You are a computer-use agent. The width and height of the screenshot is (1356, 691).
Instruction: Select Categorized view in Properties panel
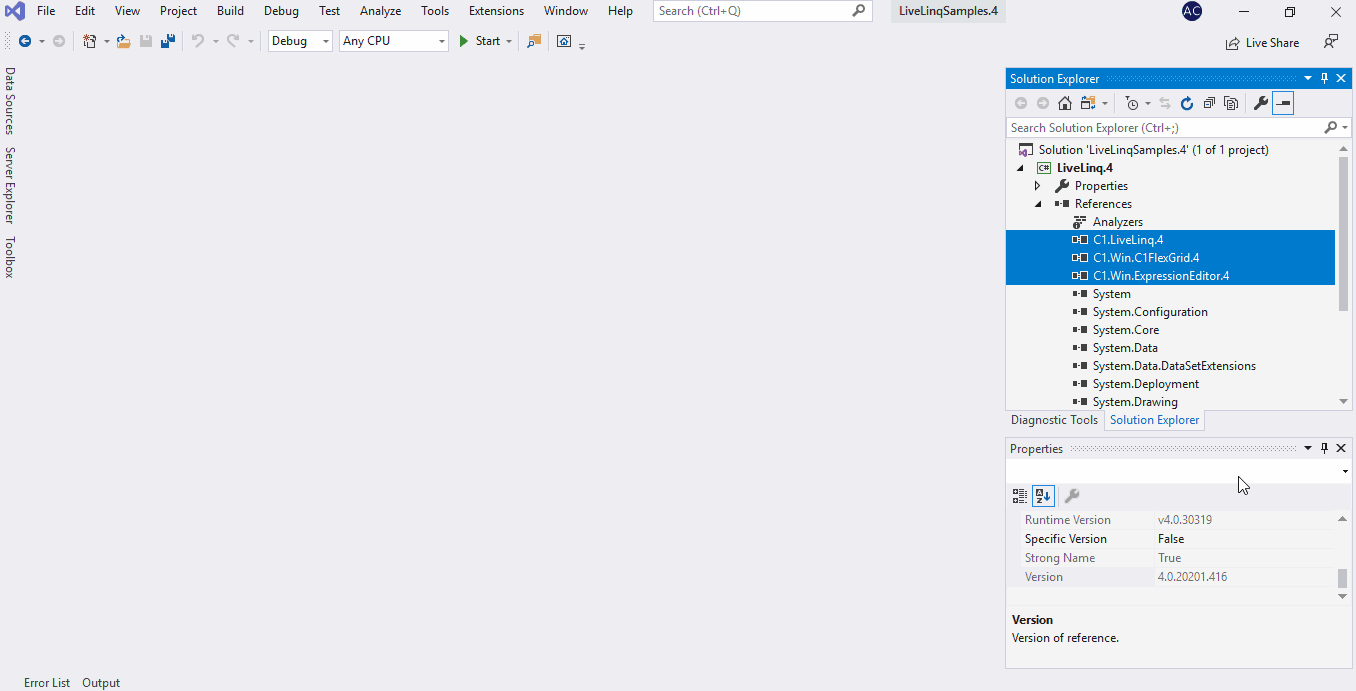tap(1020, 495)
